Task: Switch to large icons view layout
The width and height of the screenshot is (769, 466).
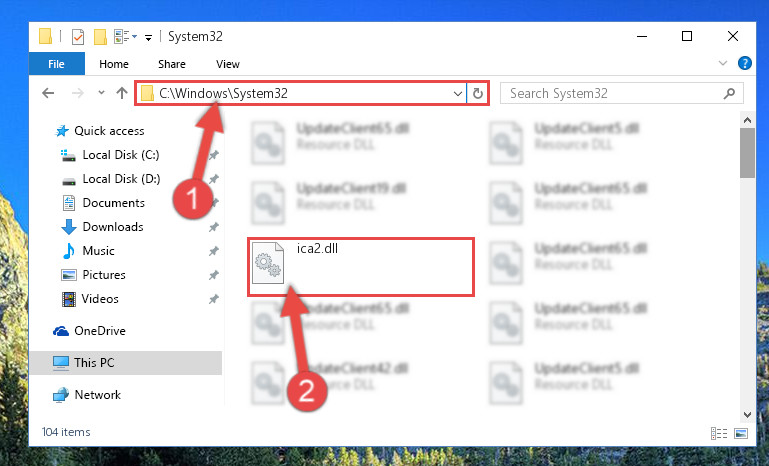Action: pyautogui.click(x=741, y=433)
